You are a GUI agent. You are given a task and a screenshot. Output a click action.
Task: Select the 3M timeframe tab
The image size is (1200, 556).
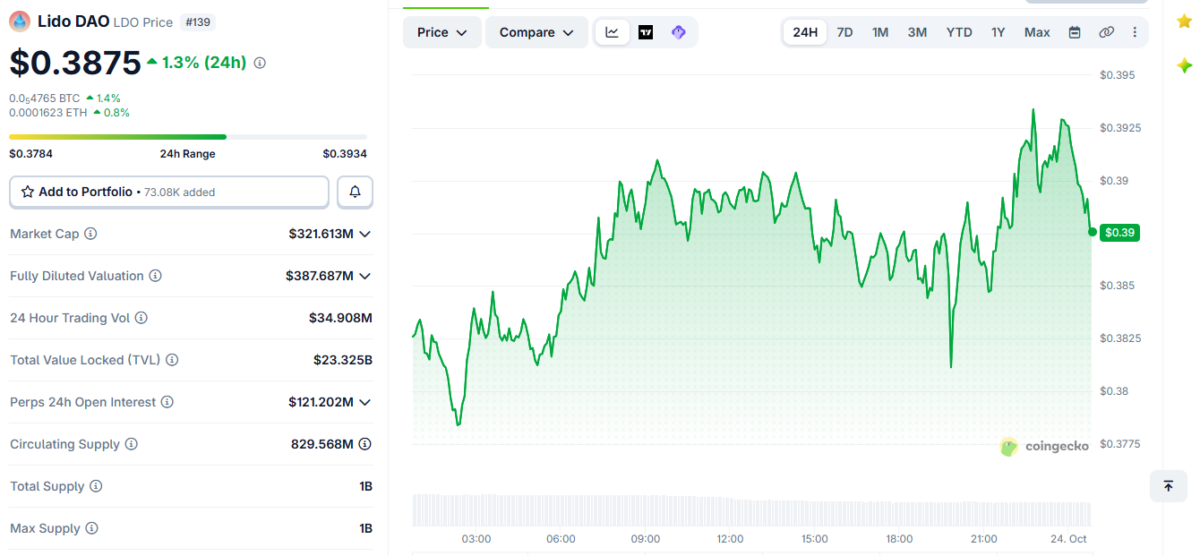pos(917,32)
